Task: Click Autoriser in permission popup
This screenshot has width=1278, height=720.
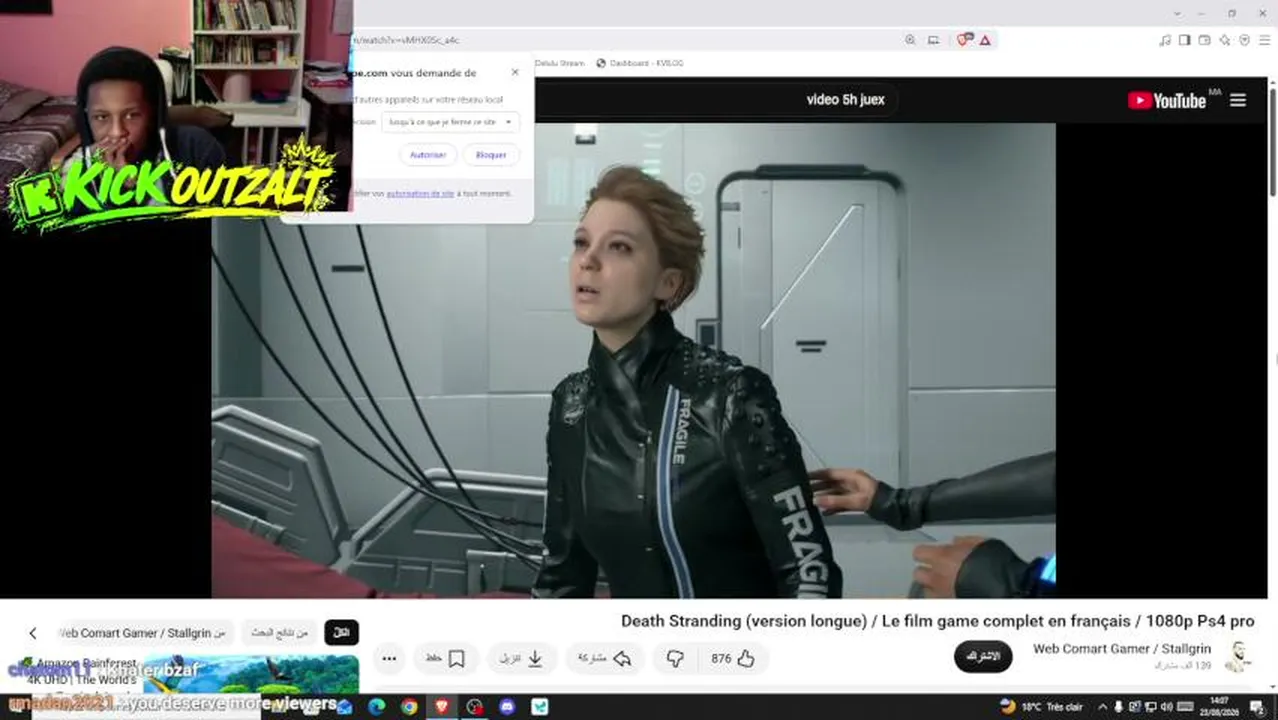Action: coord(428,155)
